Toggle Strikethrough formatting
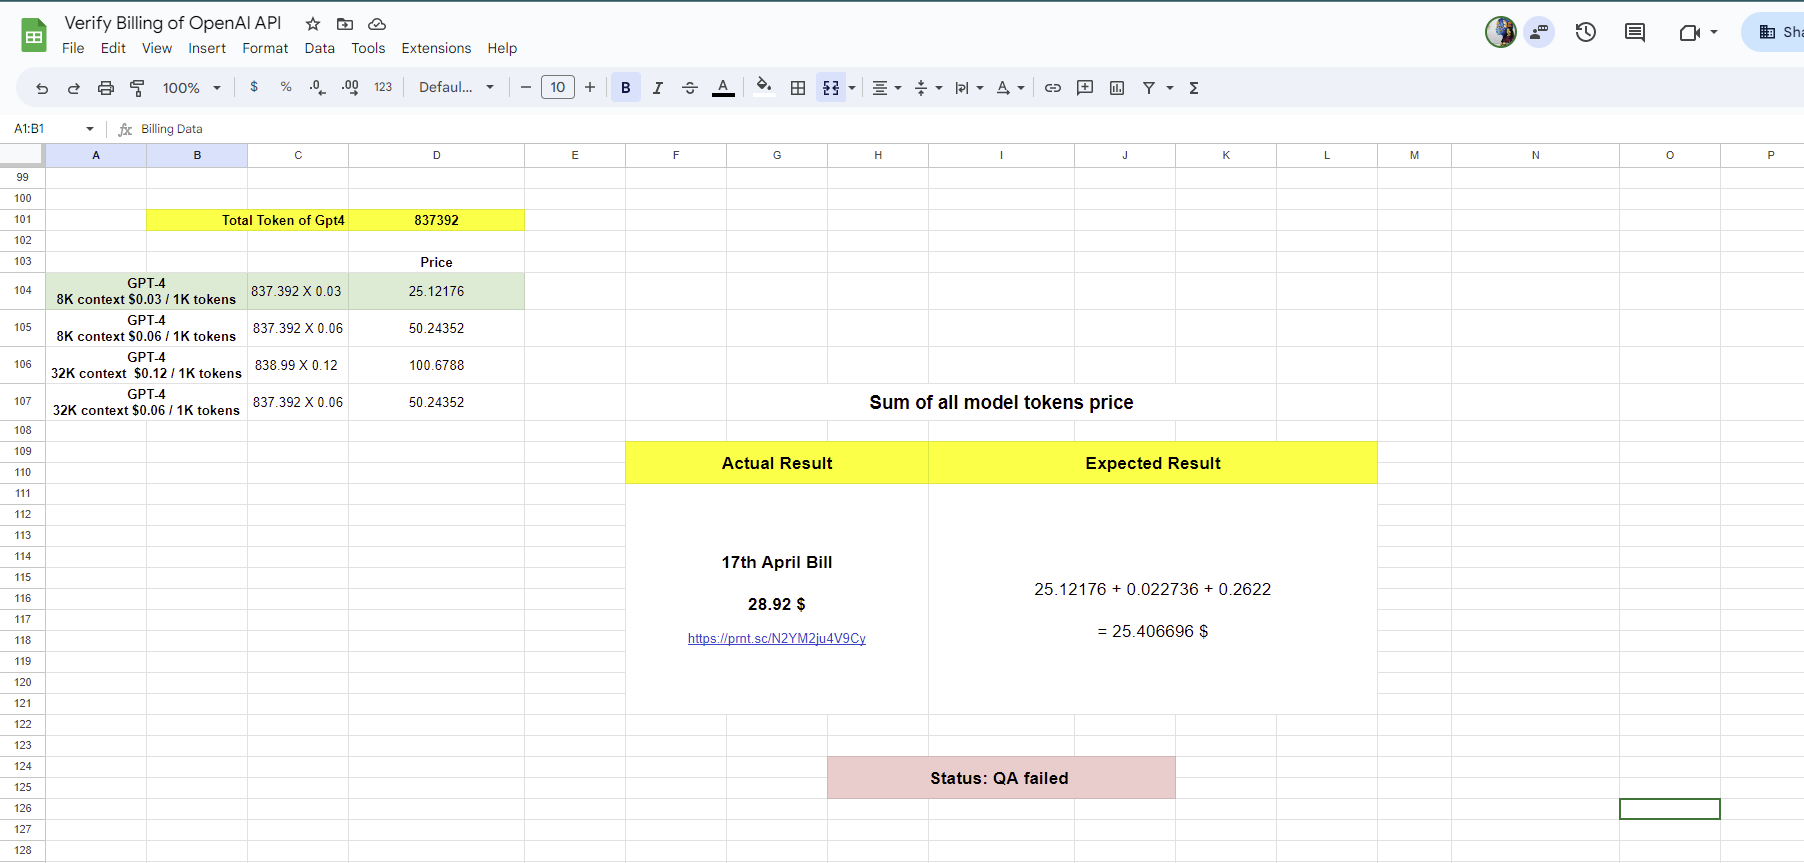The image size is (1804, 863). [690, 88]
